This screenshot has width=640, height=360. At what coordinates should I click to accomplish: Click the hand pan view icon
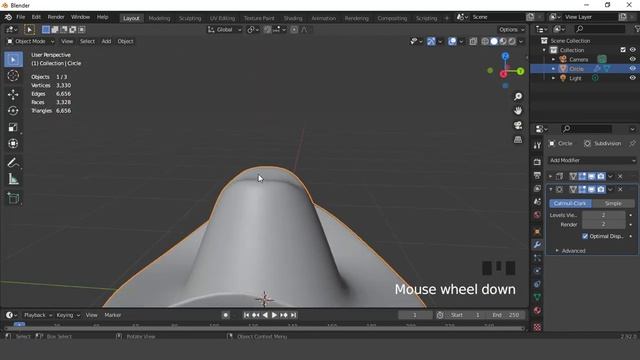(518, 111)
